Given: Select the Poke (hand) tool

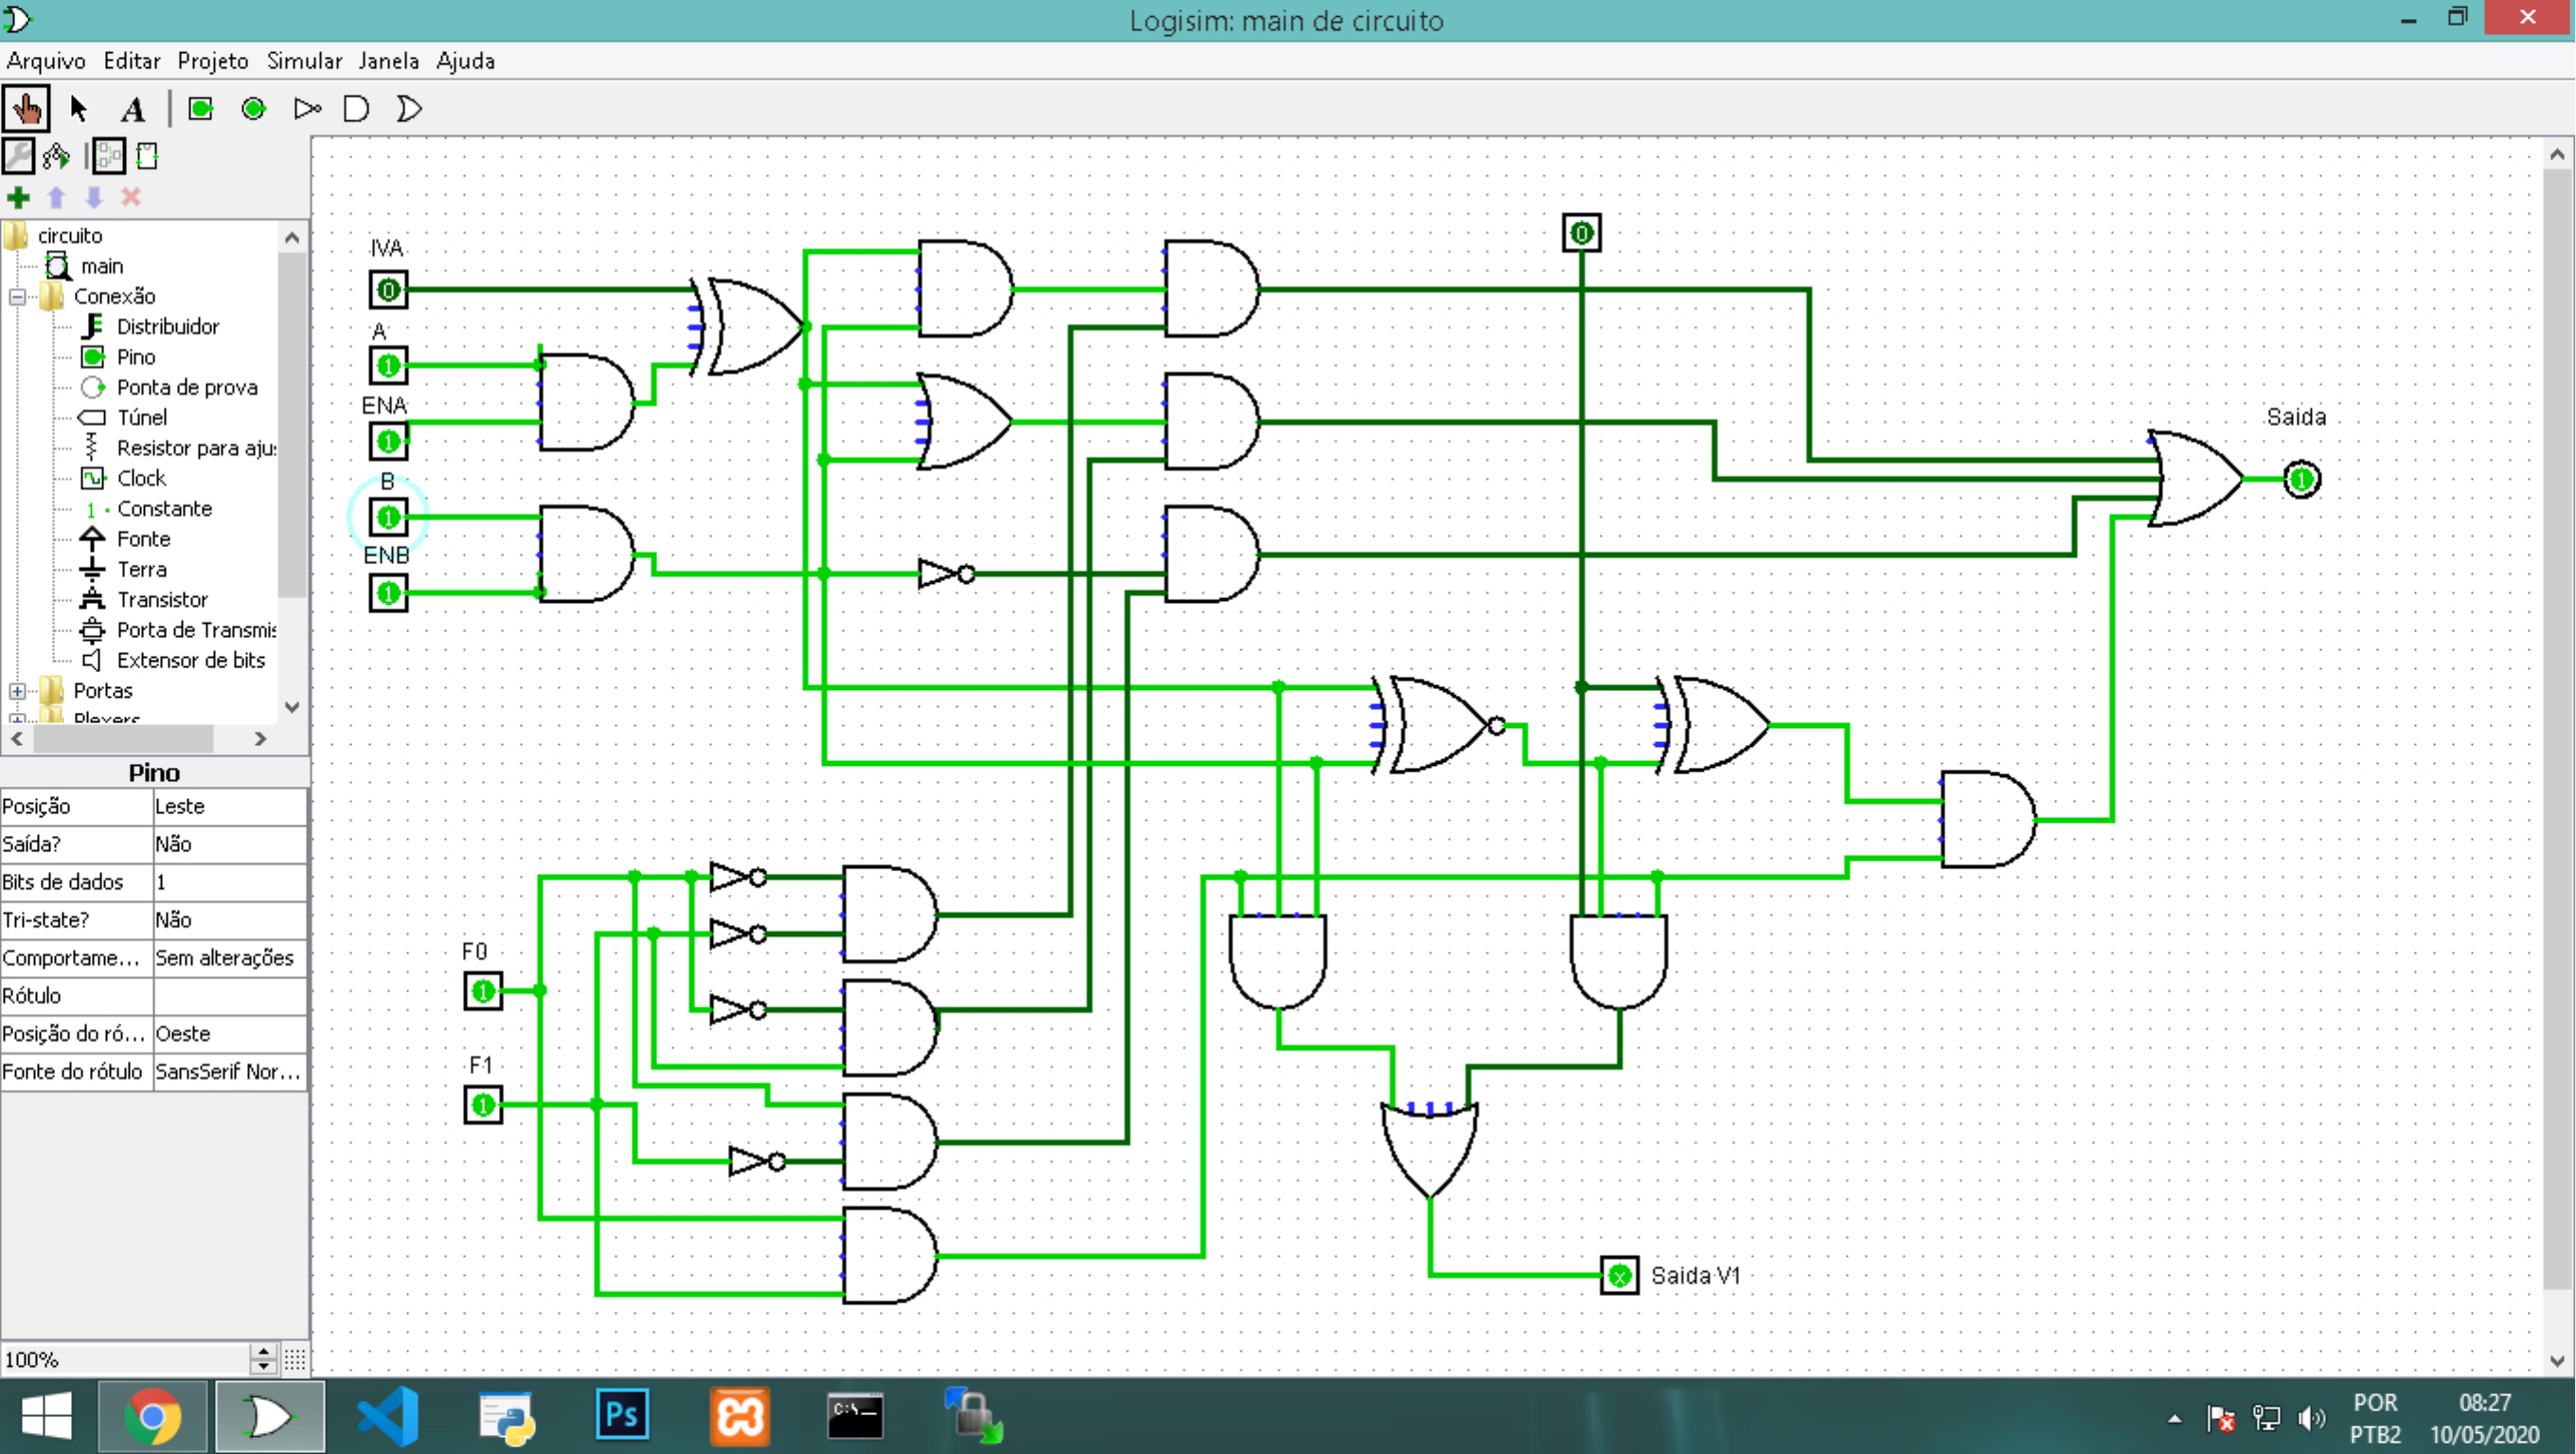Looking at the screenshot, I should tap(26, 108).
